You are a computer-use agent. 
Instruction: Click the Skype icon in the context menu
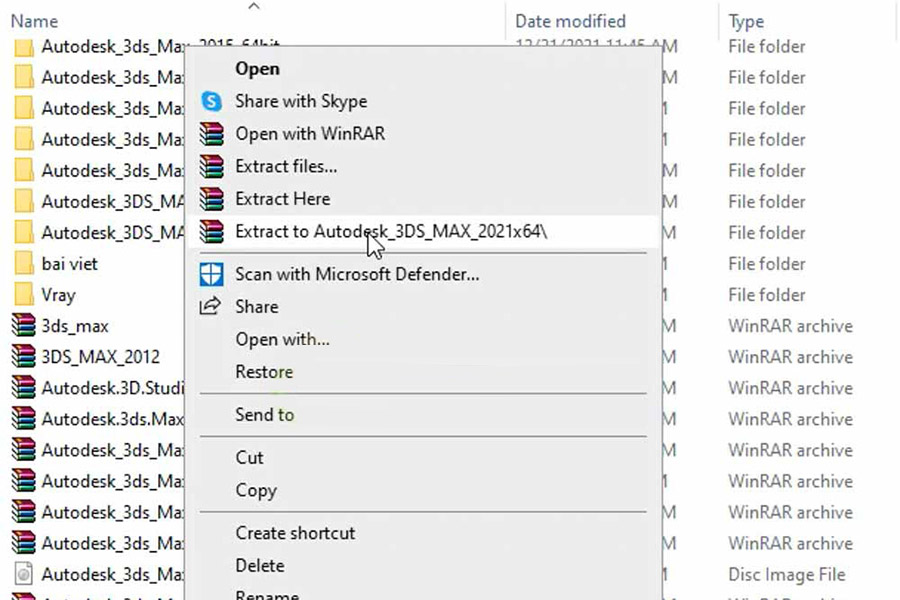[212, 102]
